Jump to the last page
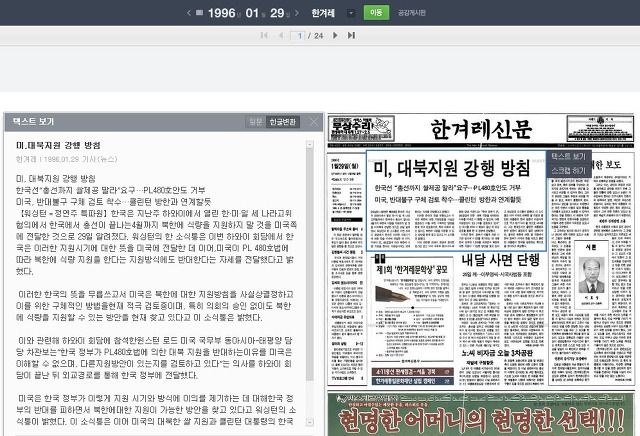640x436 pixels. tap(351, 36)
